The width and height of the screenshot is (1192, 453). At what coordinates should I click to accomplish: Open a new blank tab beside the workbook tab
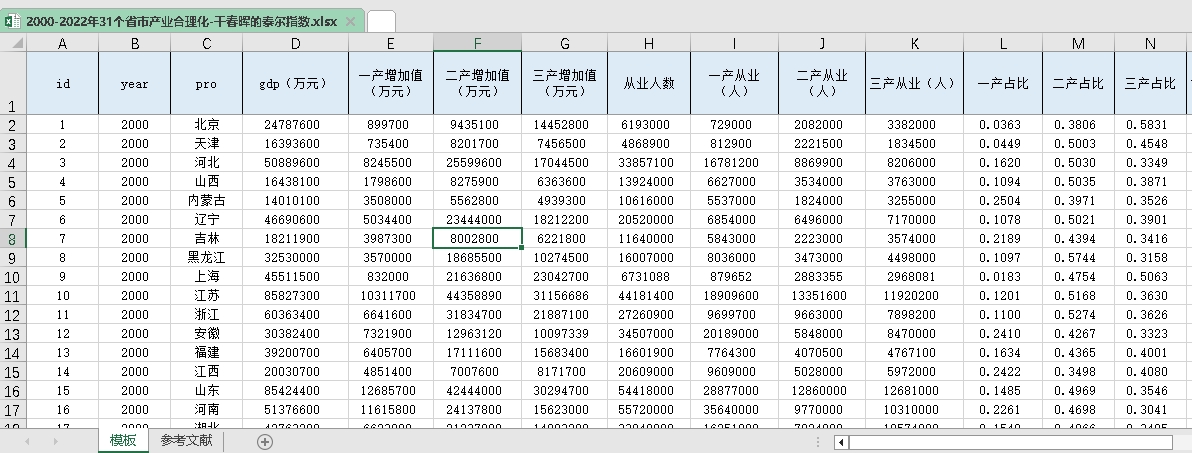(x=381, y=21)
